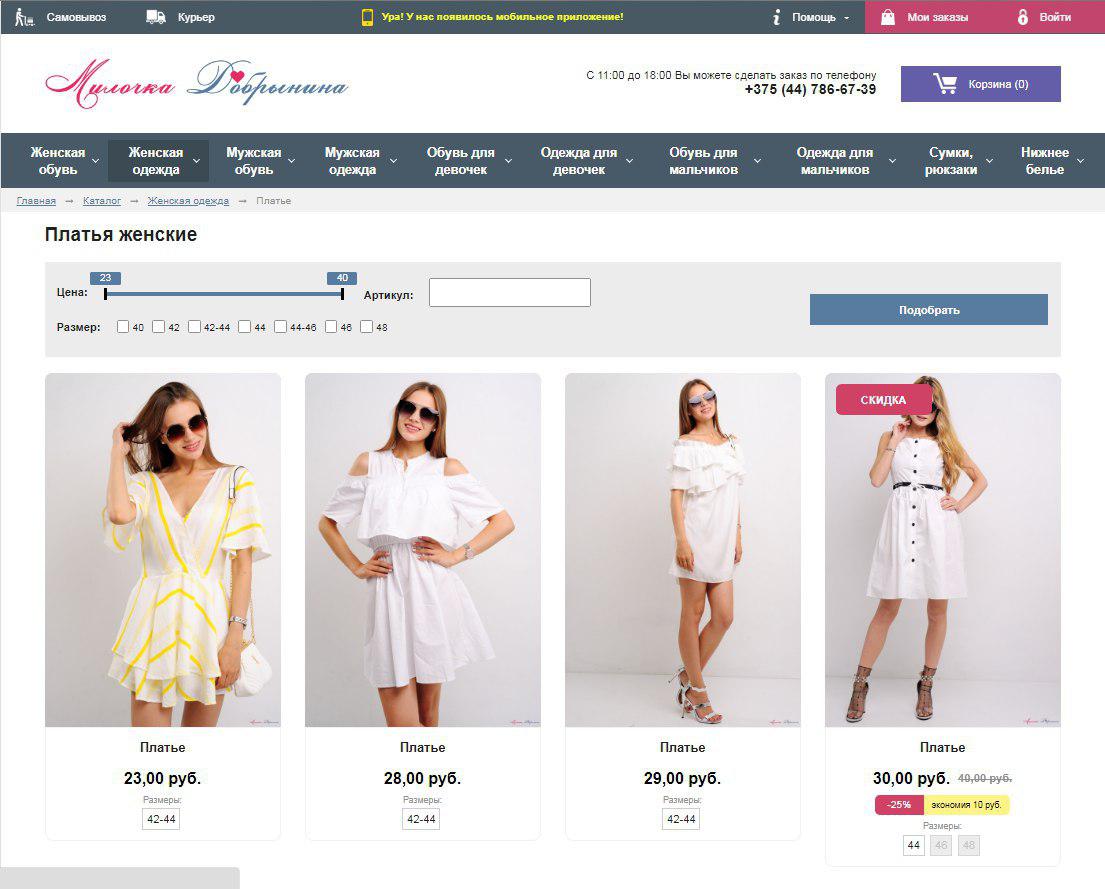Click the Мои заказы shopping bag icon

click(887, 17)
